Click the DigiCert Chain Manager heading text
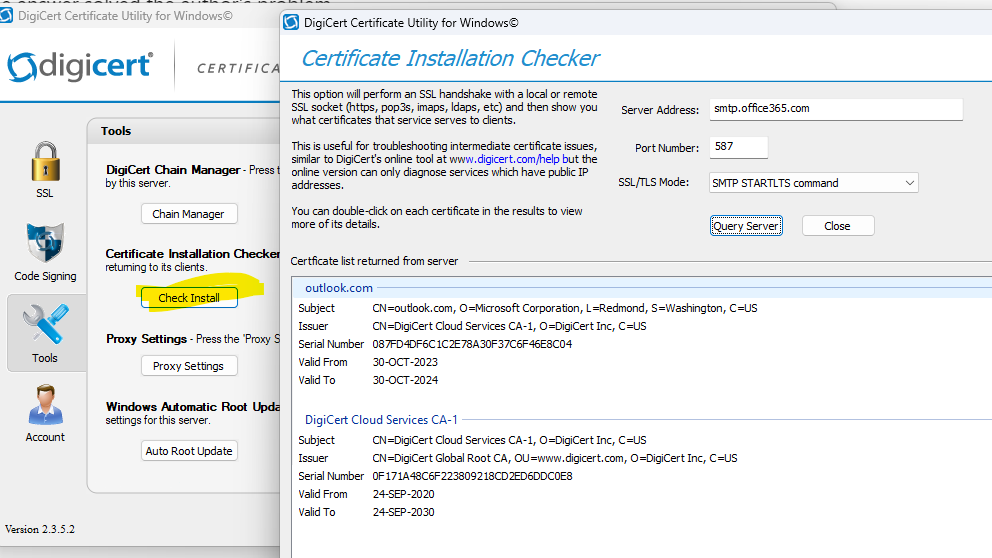992x558 pixels. (173, 170)
